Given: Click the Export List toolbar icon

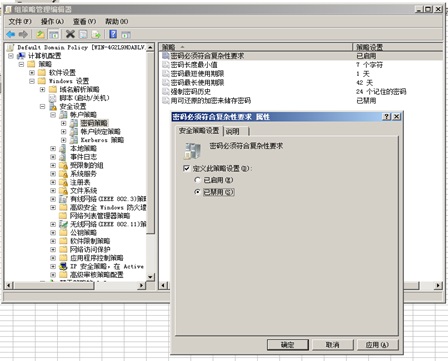Looking at the screenshot, I should pyautogui.click(x=96, y=34).
